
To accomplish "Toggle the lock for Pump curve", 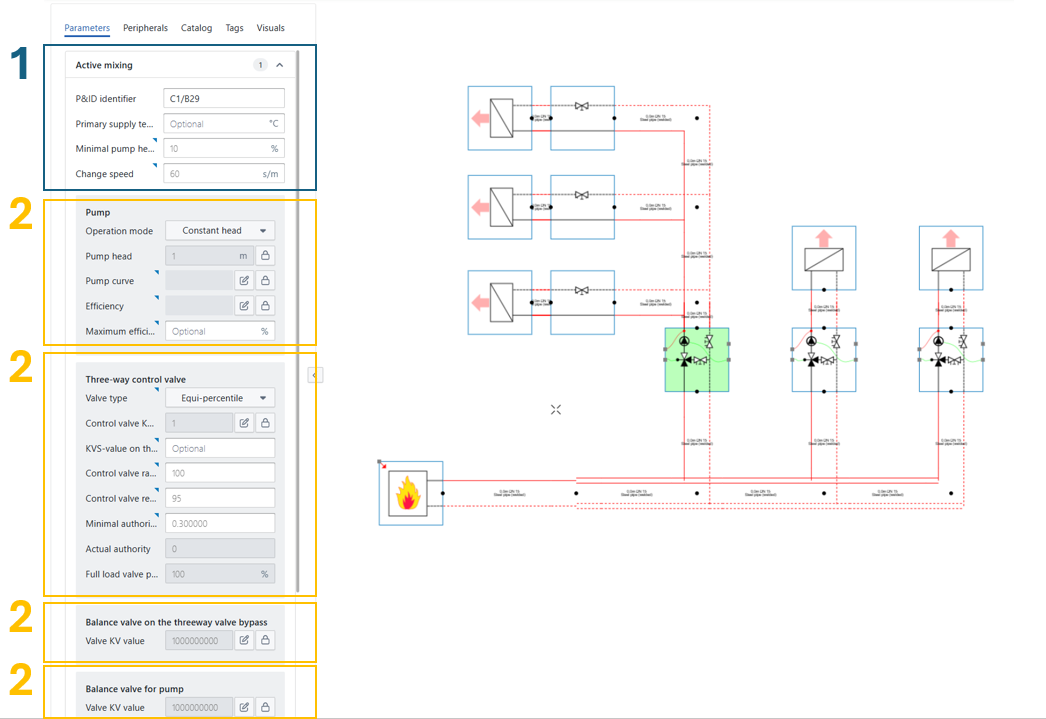I will click(265, 281).
